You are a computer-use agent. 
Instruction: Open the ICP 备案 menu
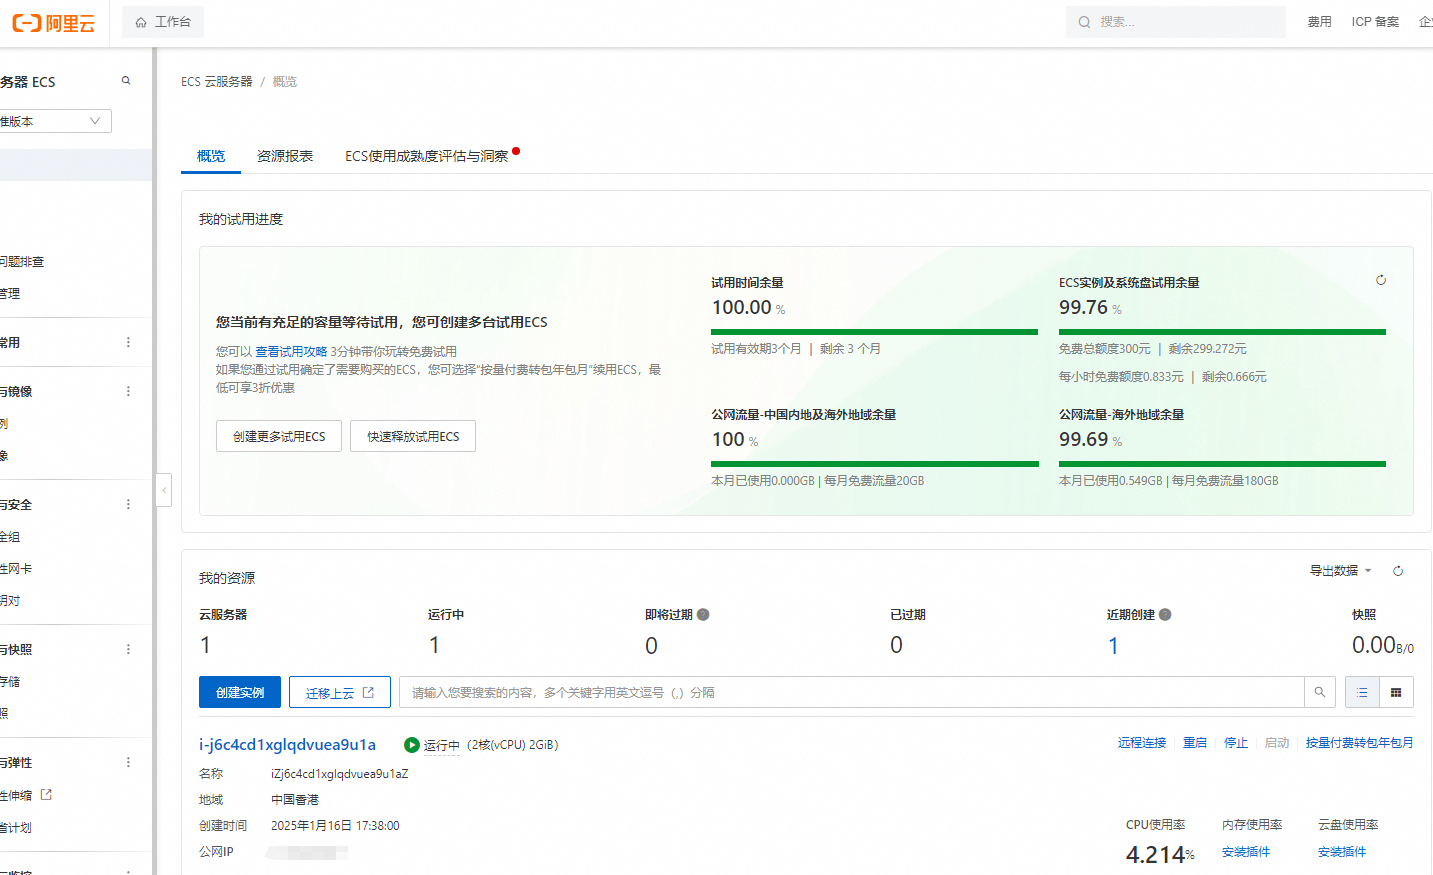(1375, 22)
